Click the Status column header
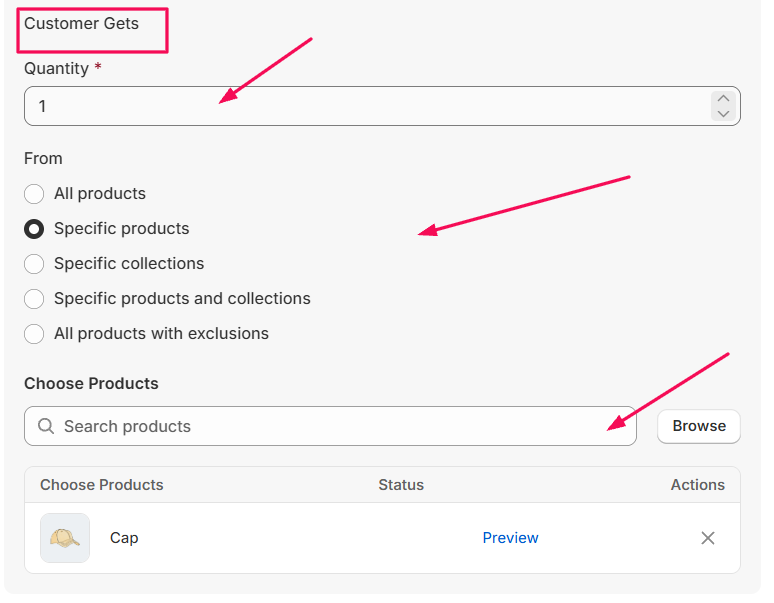 (401, 485)
